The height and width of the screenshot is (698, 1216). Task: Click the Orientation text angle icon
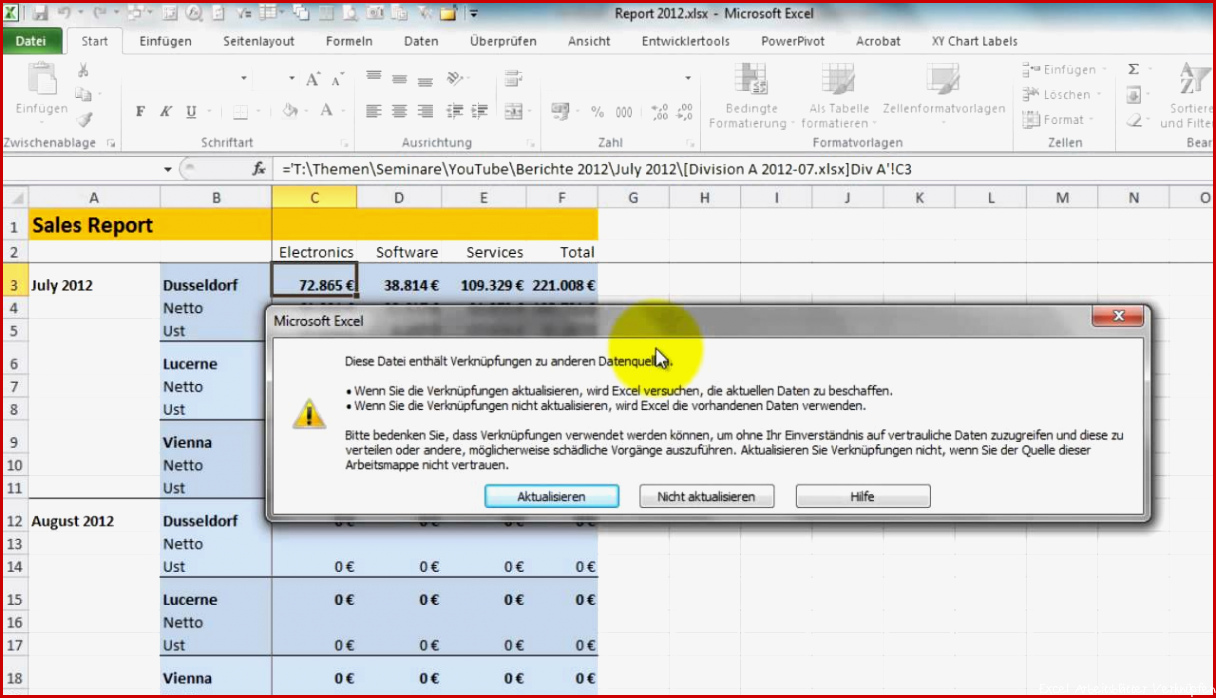(456, 78)
